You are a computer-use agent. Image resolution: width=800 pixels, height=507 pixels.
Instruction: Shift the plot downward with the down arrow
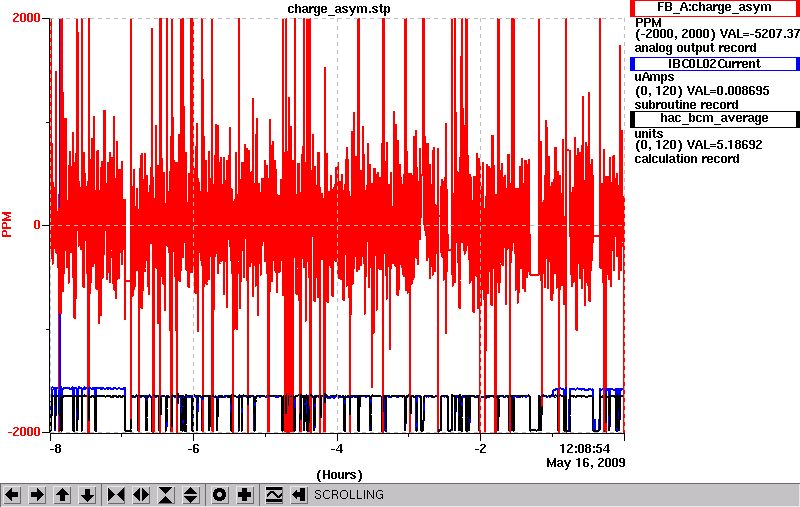87,495
